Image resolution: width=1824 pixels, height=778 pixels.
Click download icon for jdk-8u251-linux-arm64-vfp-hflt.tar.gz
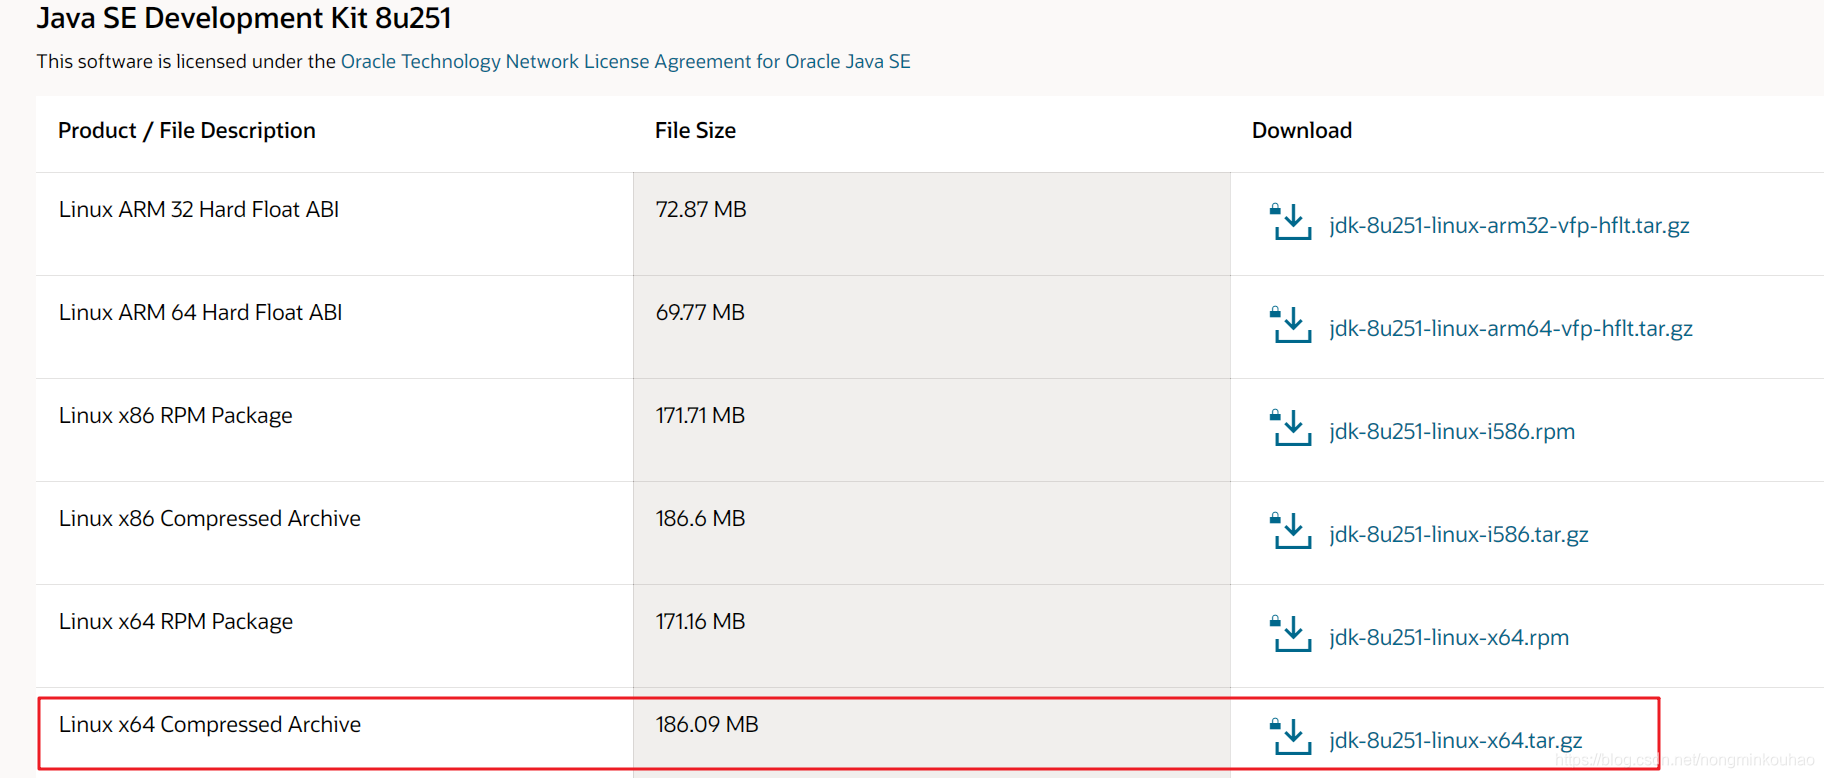point(1291,325)
